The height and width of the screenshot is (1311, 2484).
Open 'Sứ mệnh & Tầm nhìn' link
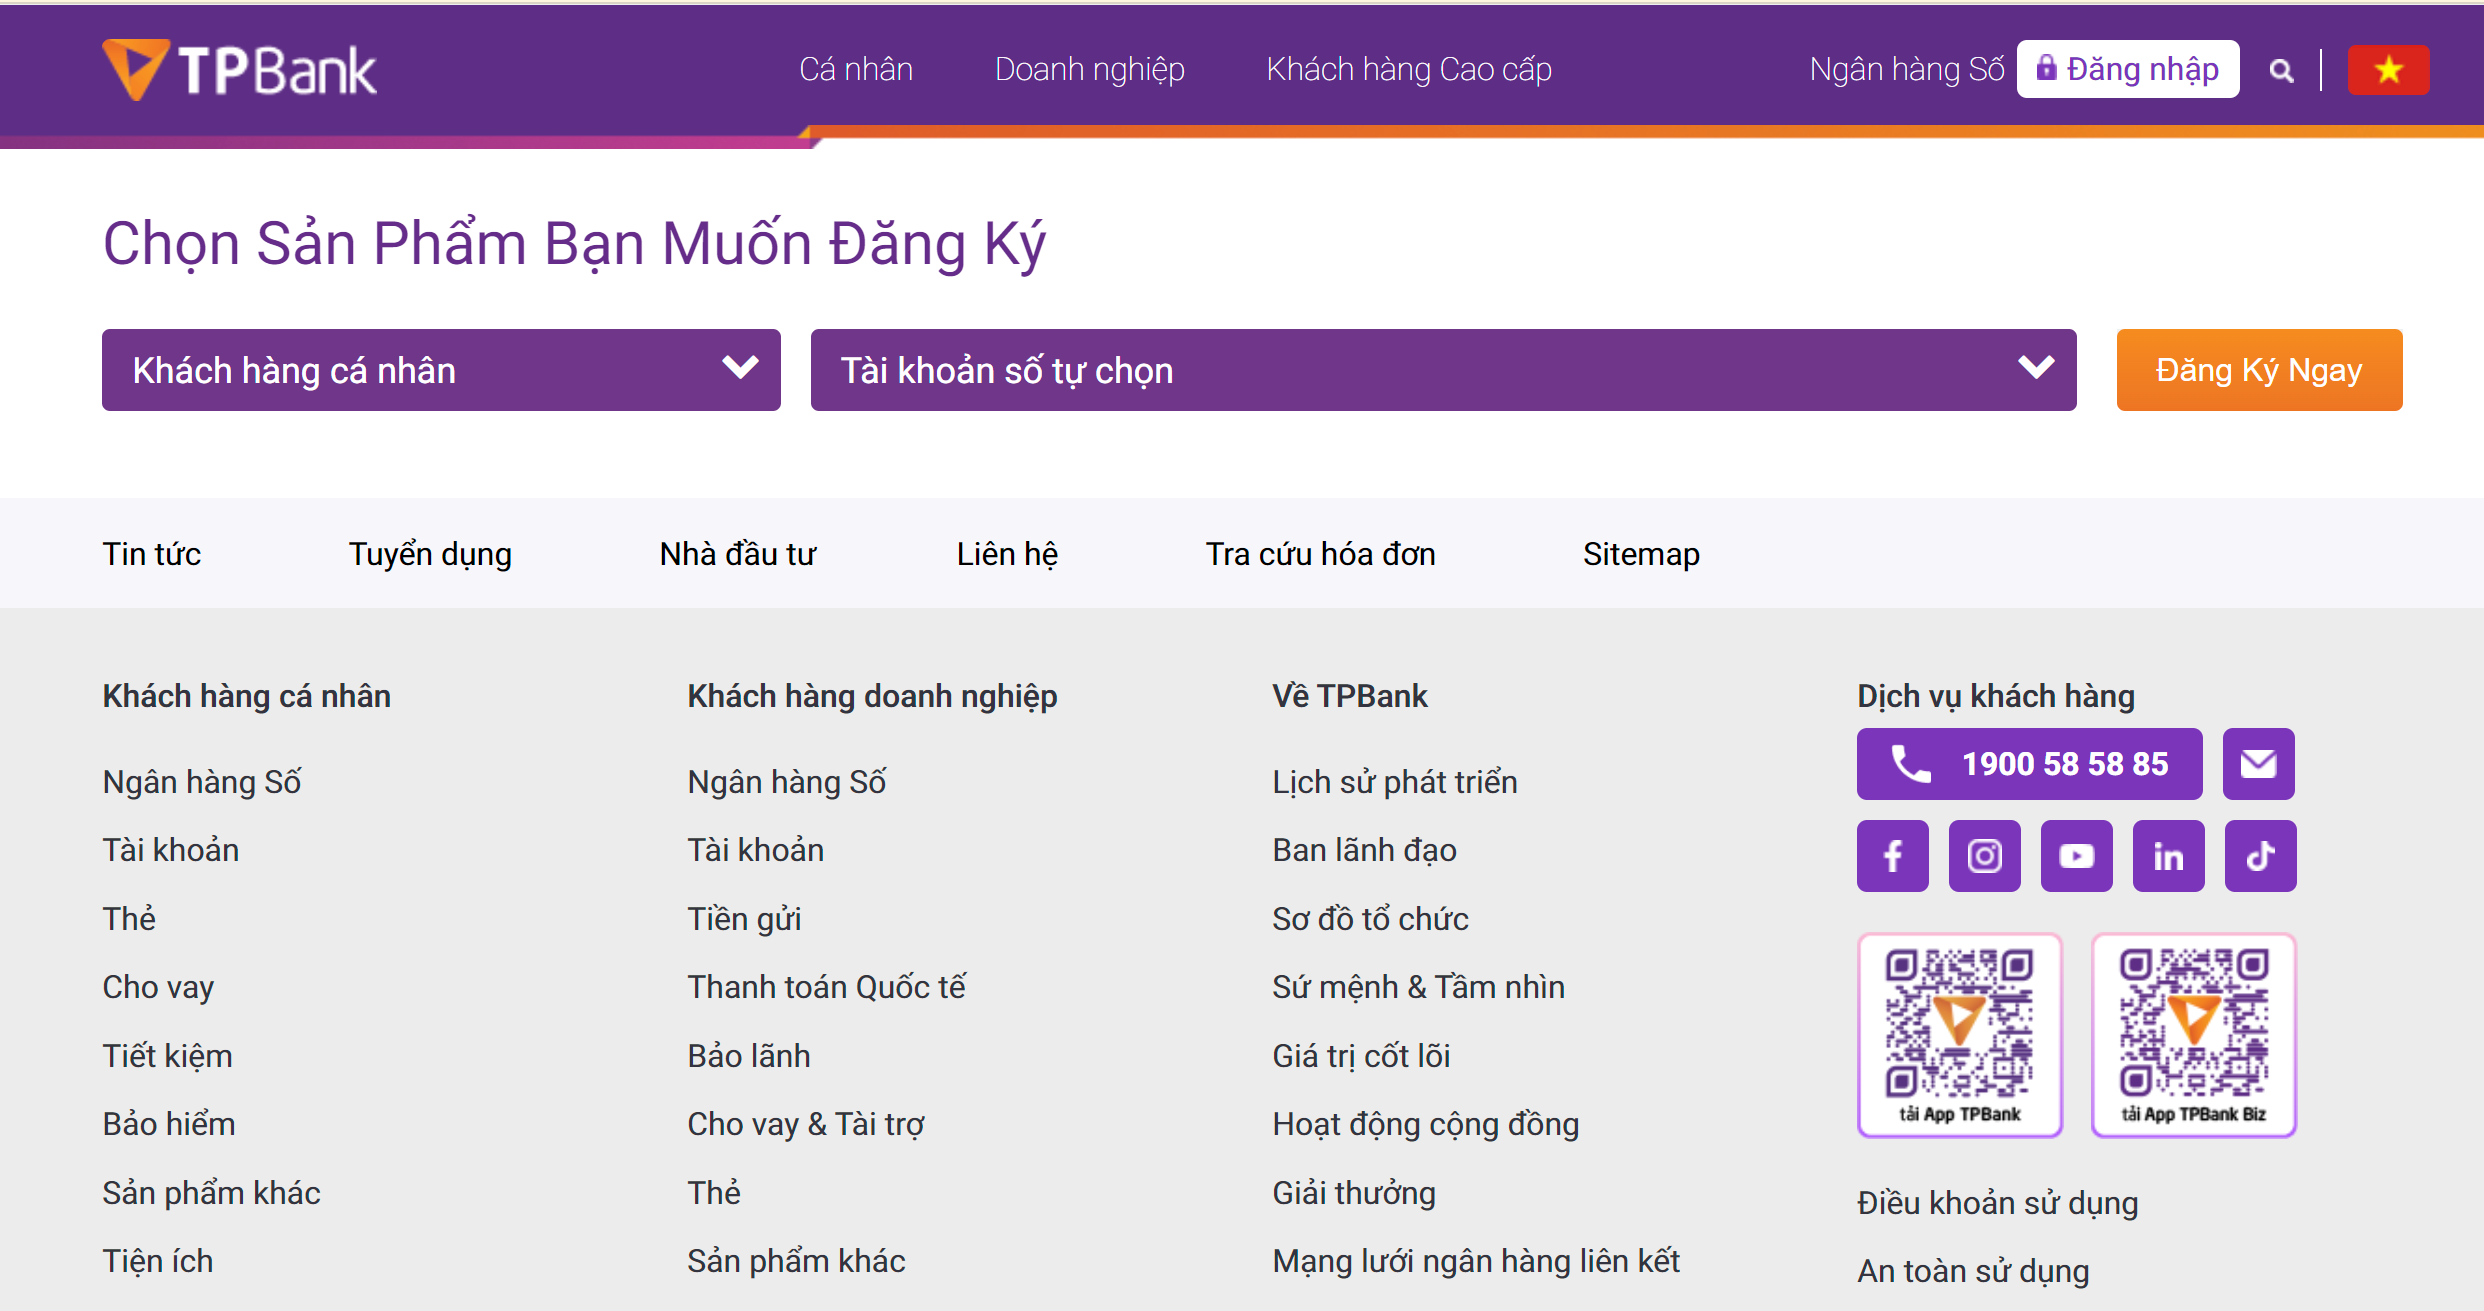click(x=1418, y=987)
